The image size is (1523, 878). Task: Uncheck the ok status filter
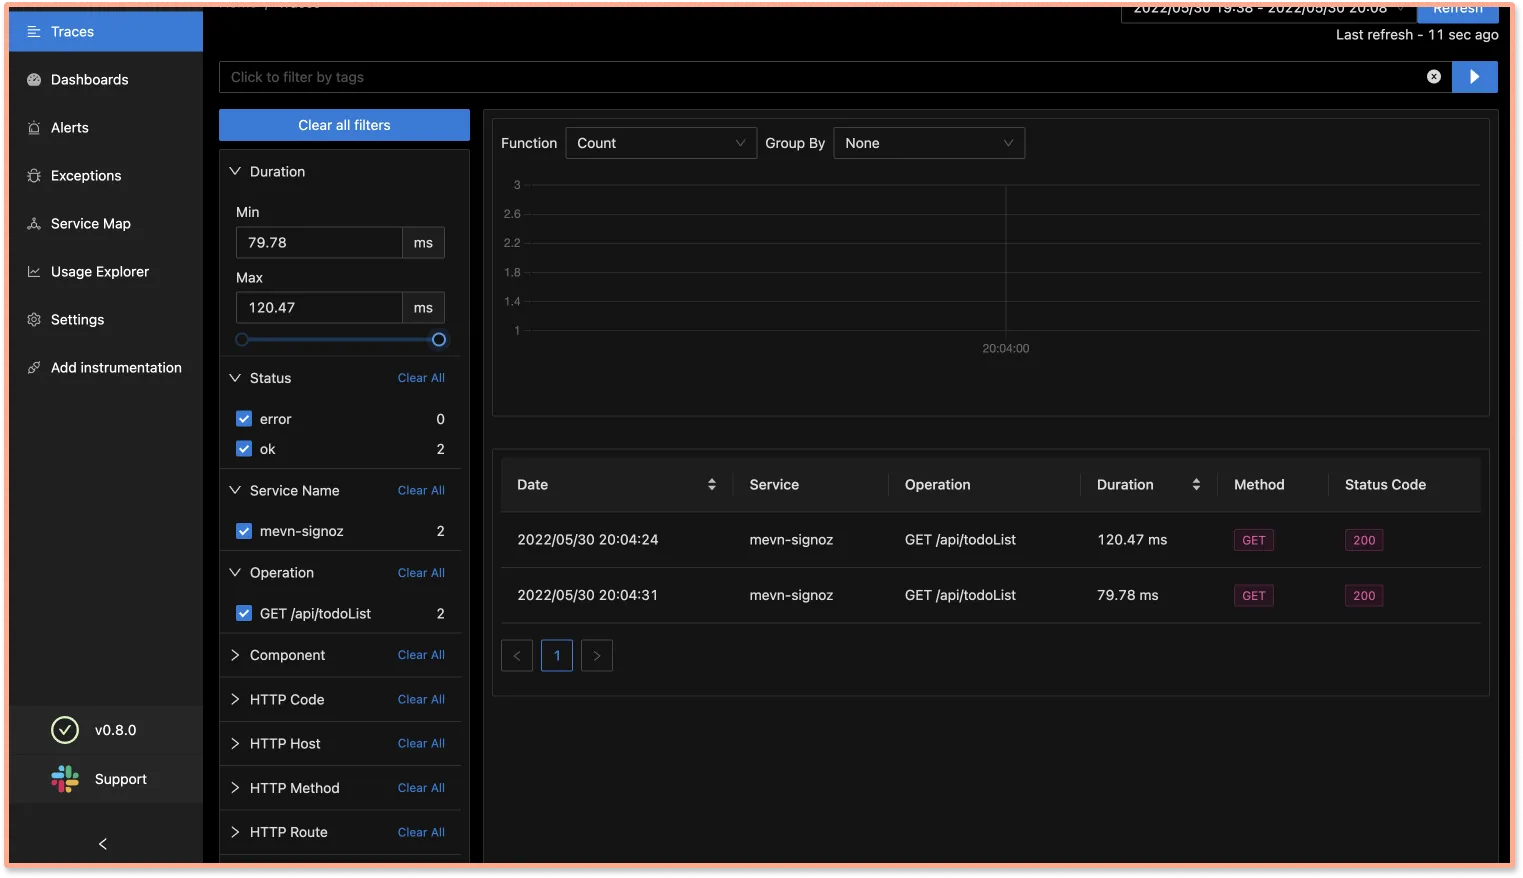pyautogui.click(x=244, y=449)
